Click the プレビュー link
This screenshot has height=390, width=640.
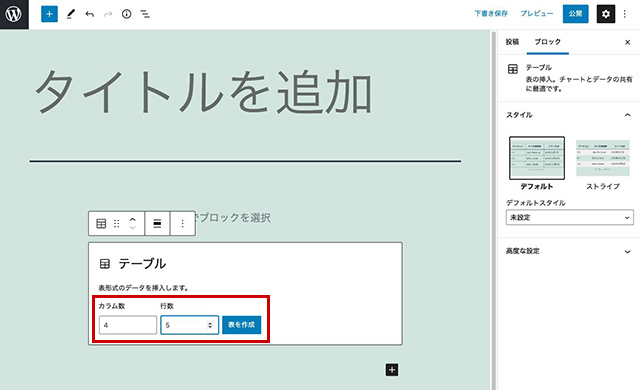click(x=537, y=13)
